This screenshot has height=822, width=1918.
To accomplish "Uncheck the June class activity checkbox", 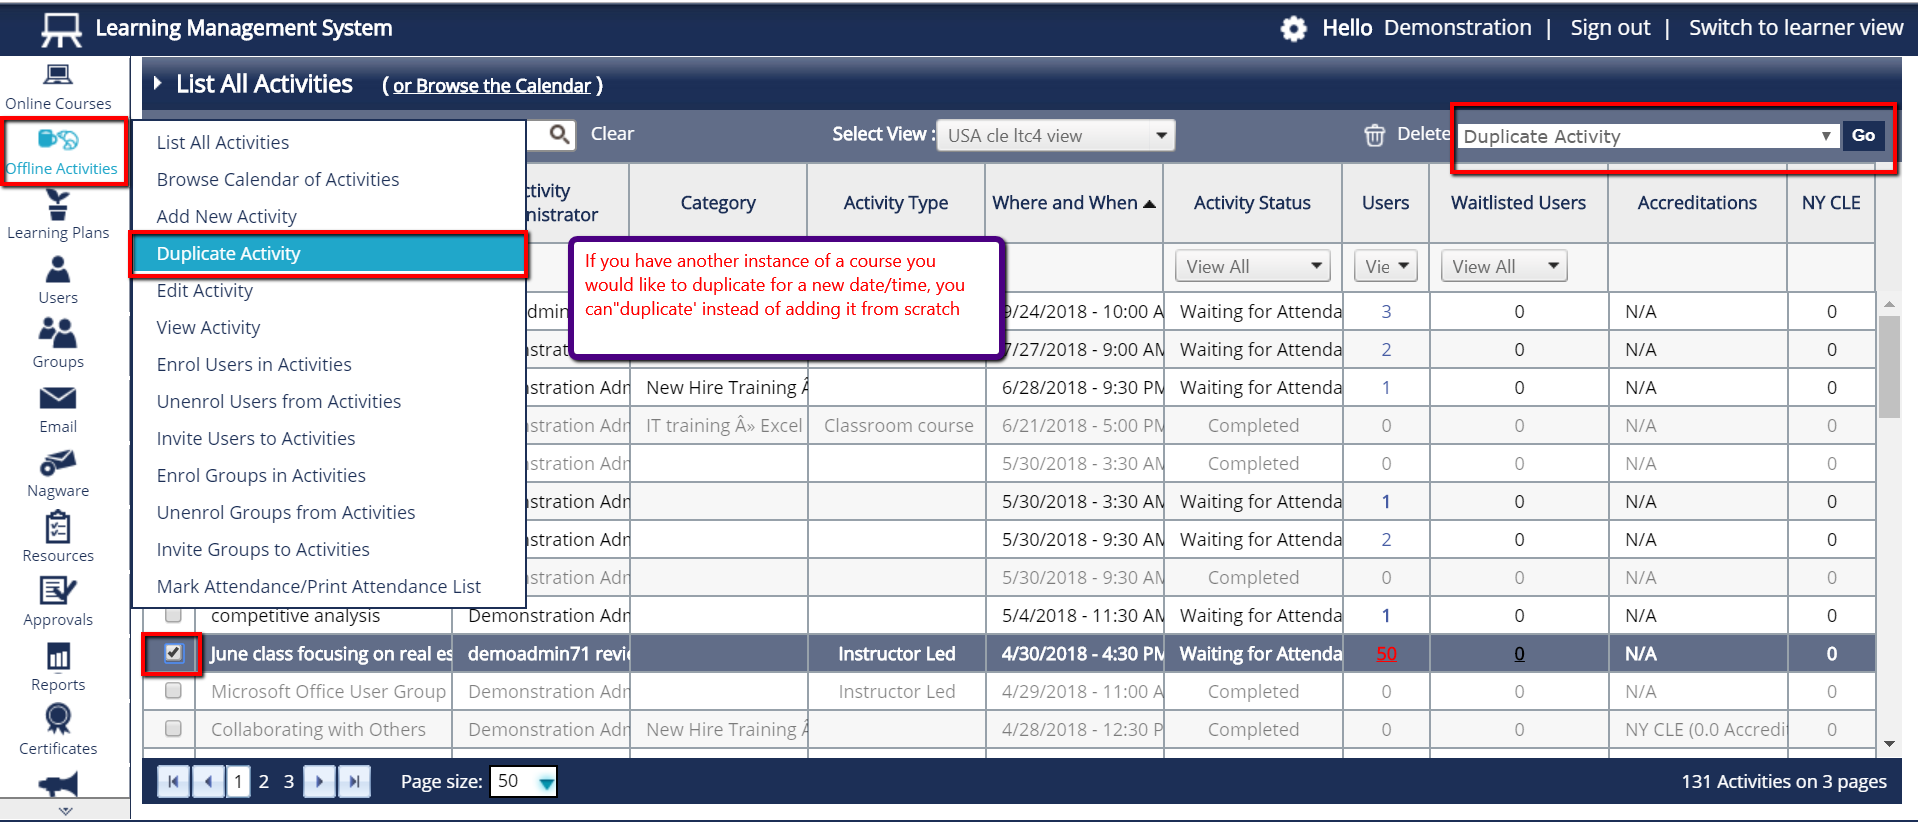I will (173, 653).
